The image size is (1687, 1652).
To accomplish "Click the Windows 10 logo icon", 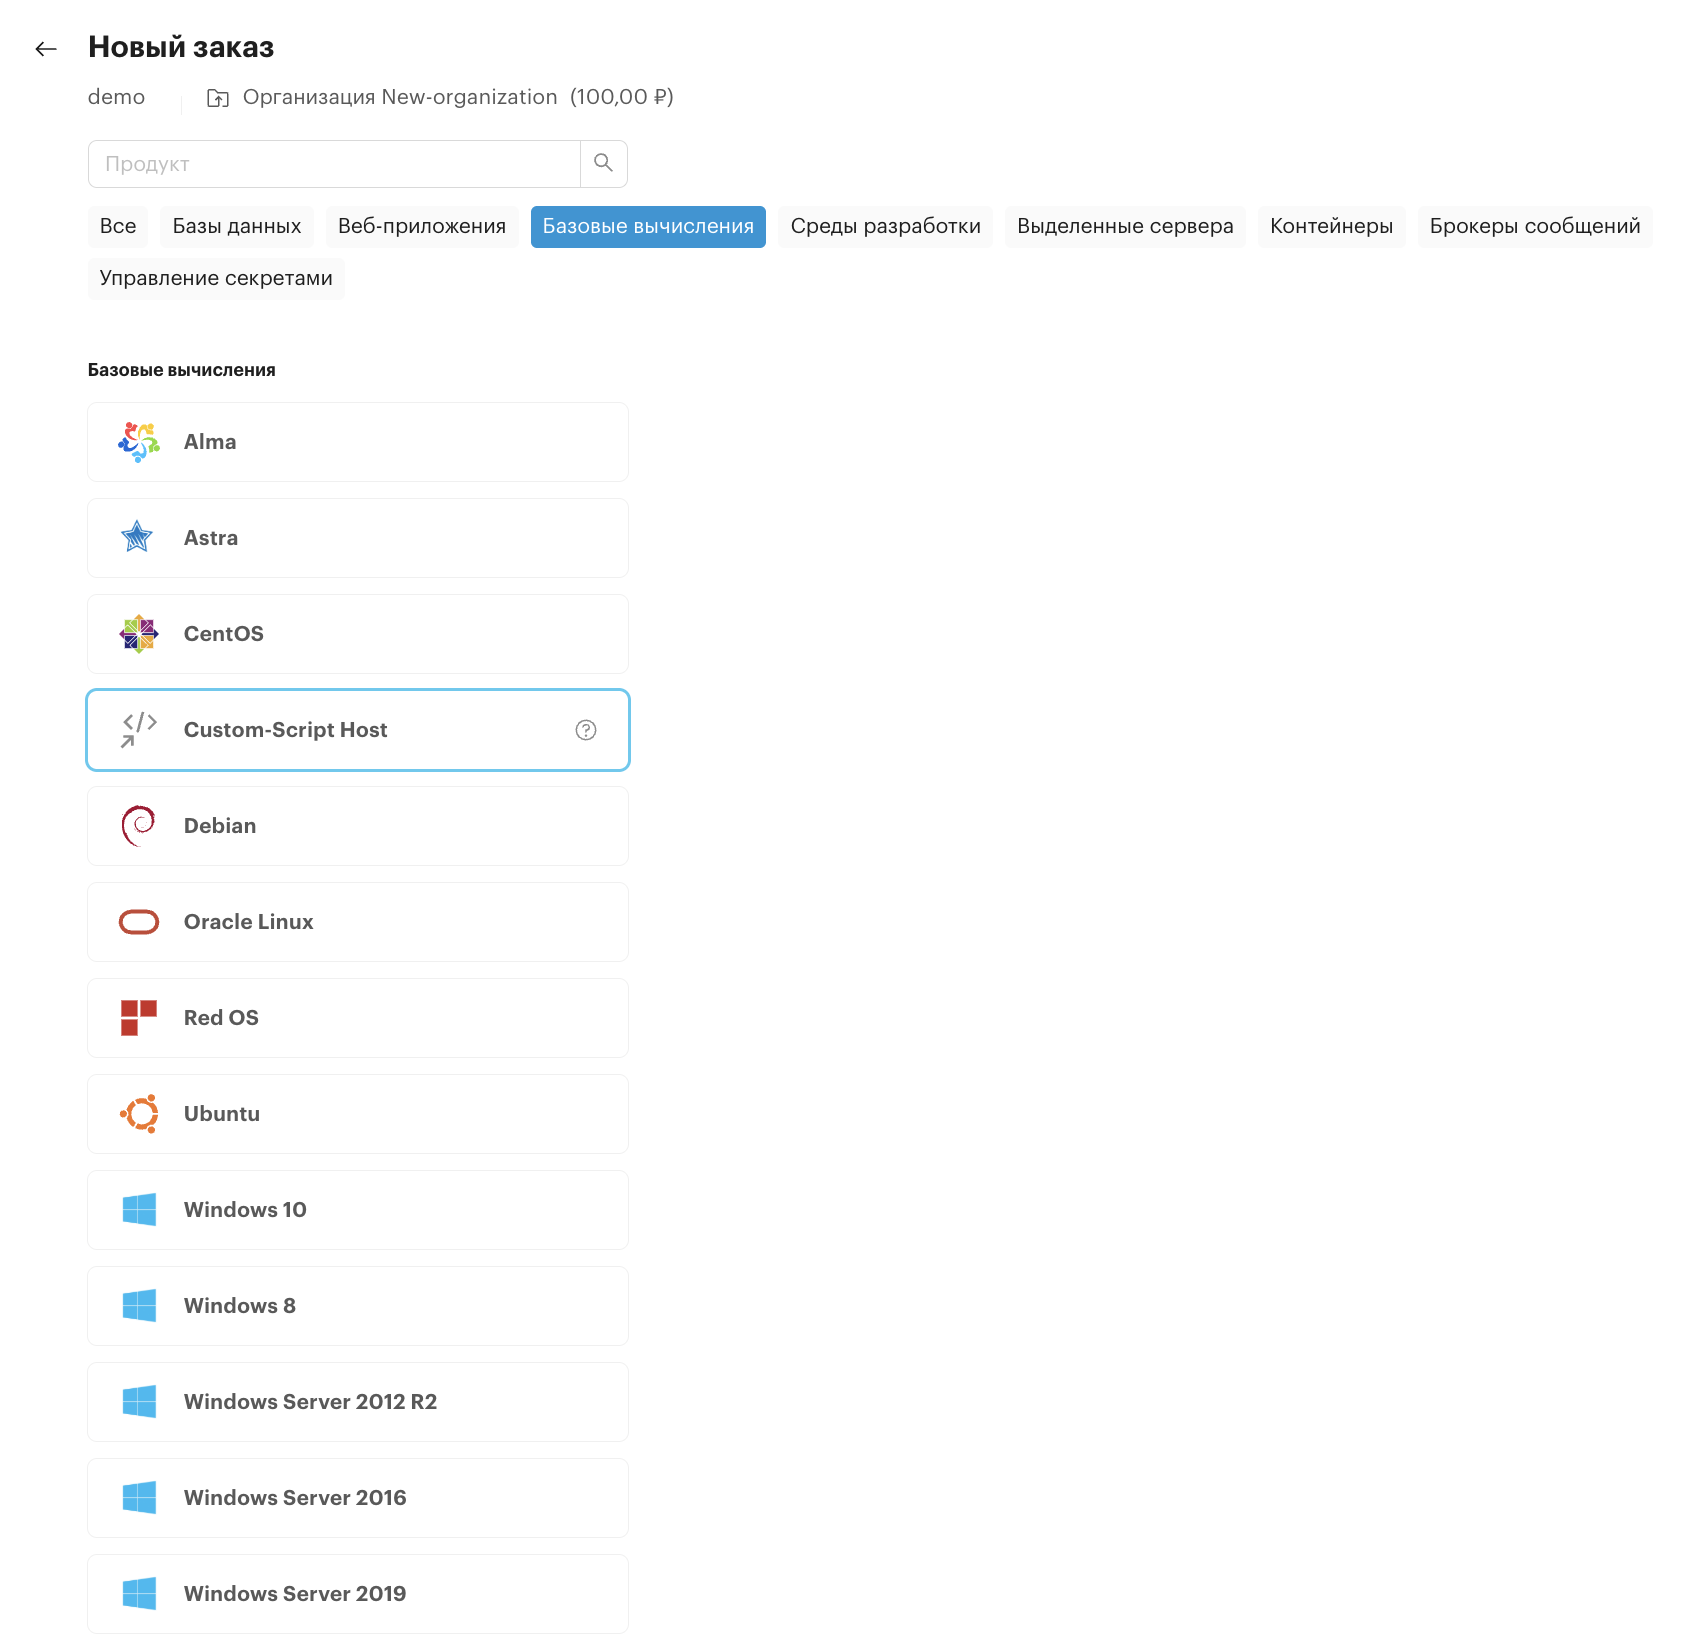I will pyautogui.click(x=139, y=1210).
